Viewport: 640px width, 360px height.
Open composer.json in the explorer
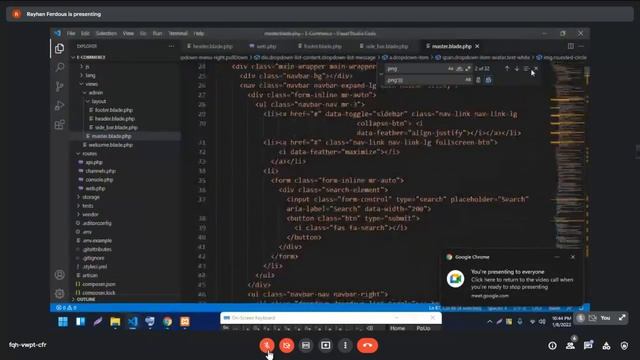(x=98, y=284)
